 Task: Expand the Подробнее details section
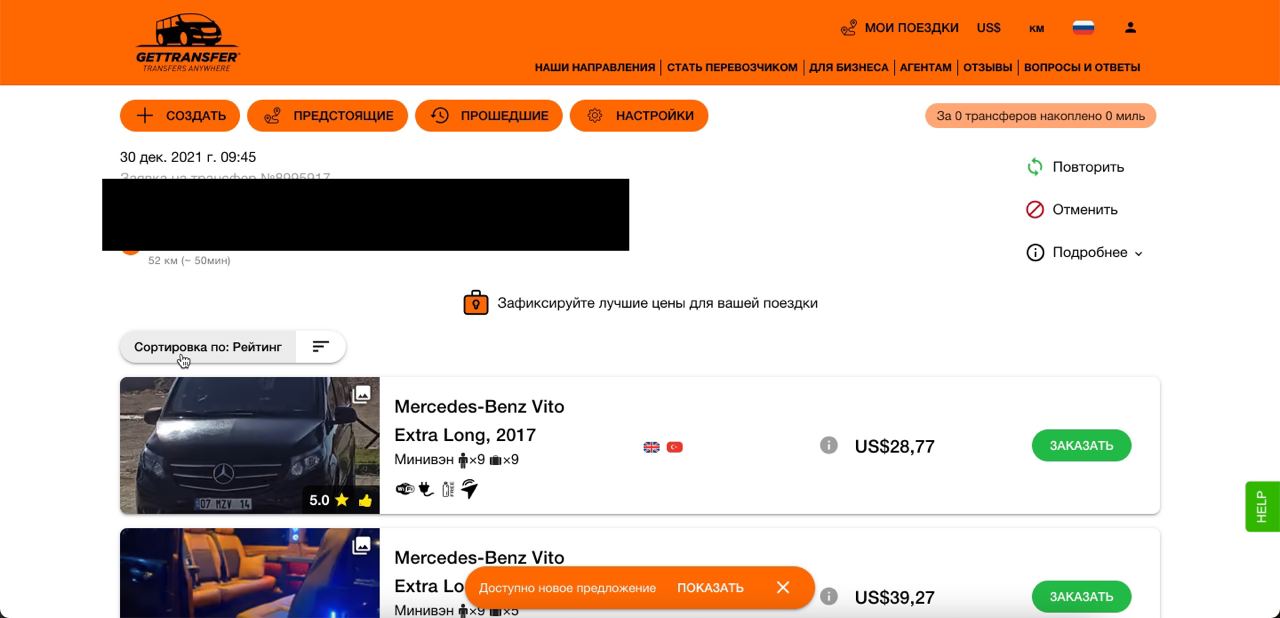(1085, 253)
